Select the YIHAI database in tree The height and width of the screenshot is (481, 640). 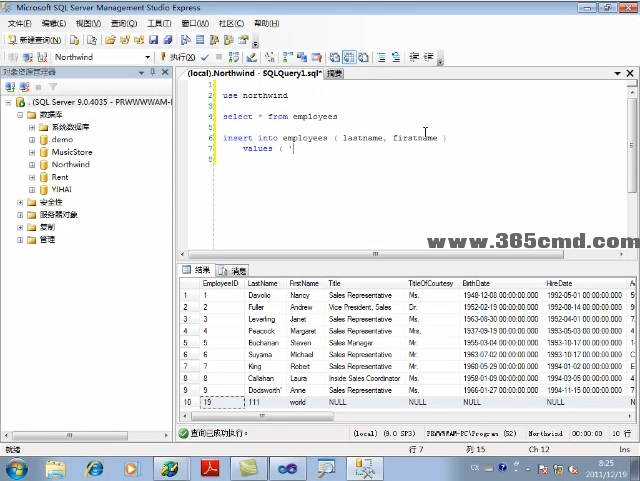coord(61,189)
